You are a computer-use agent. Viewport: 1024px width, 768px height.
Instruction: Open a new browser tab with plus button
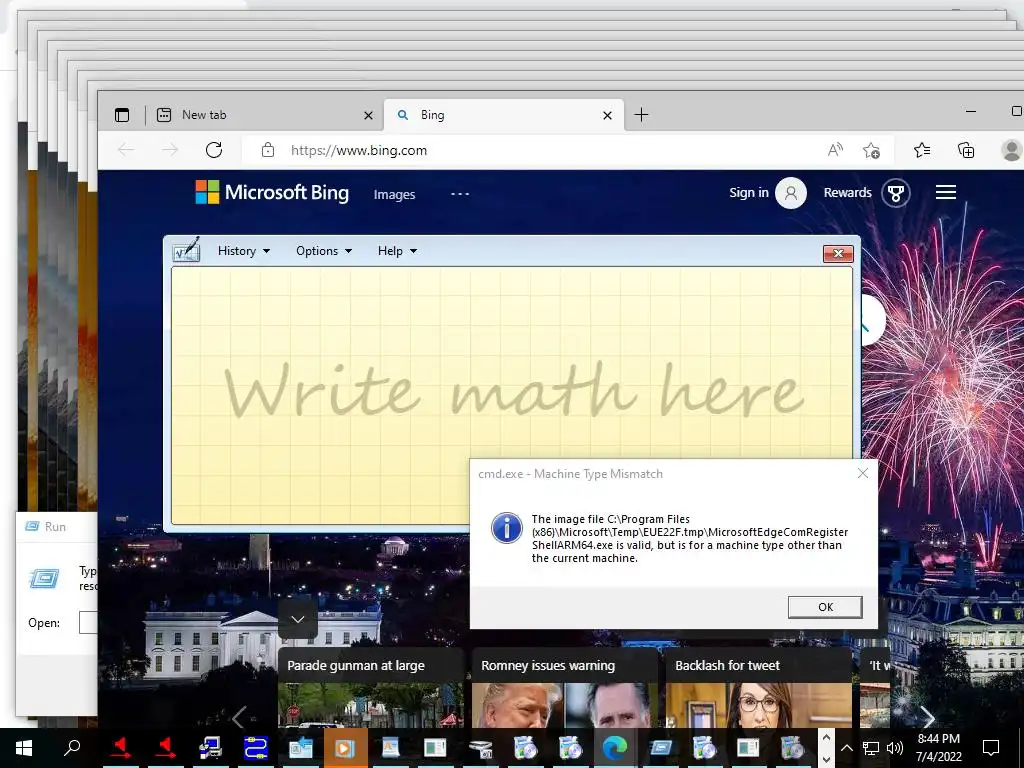pos(641,115)
